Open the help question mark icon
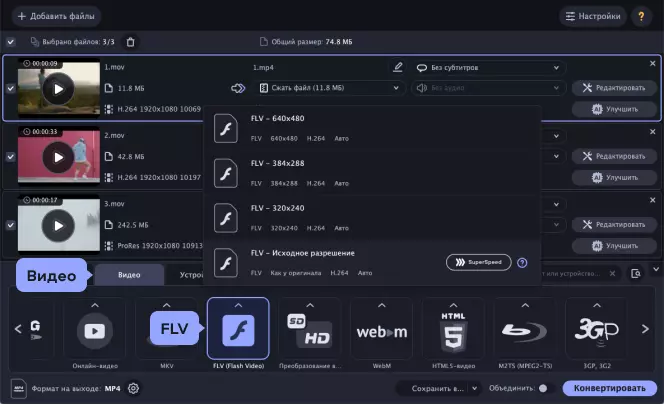 point(641,16)
